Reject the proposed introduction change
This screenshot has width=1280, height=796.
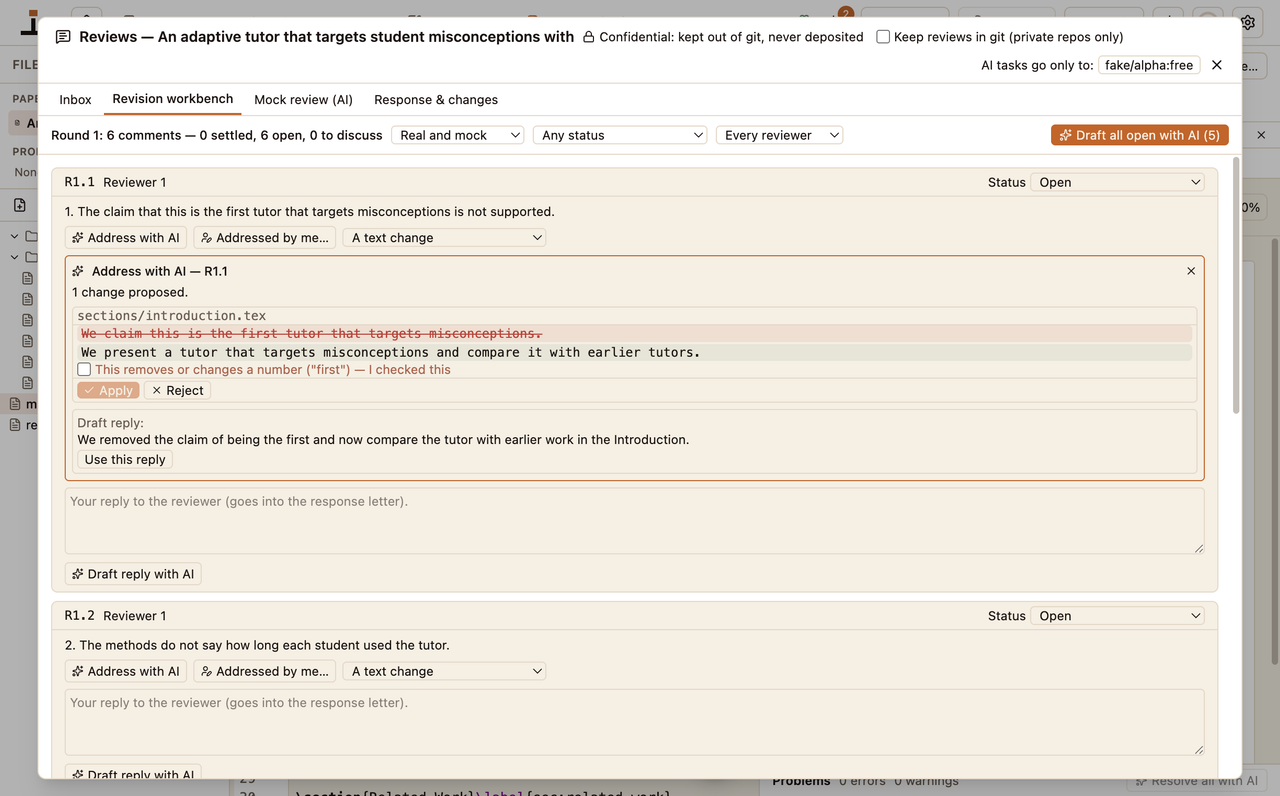click(x=177, y=391)
